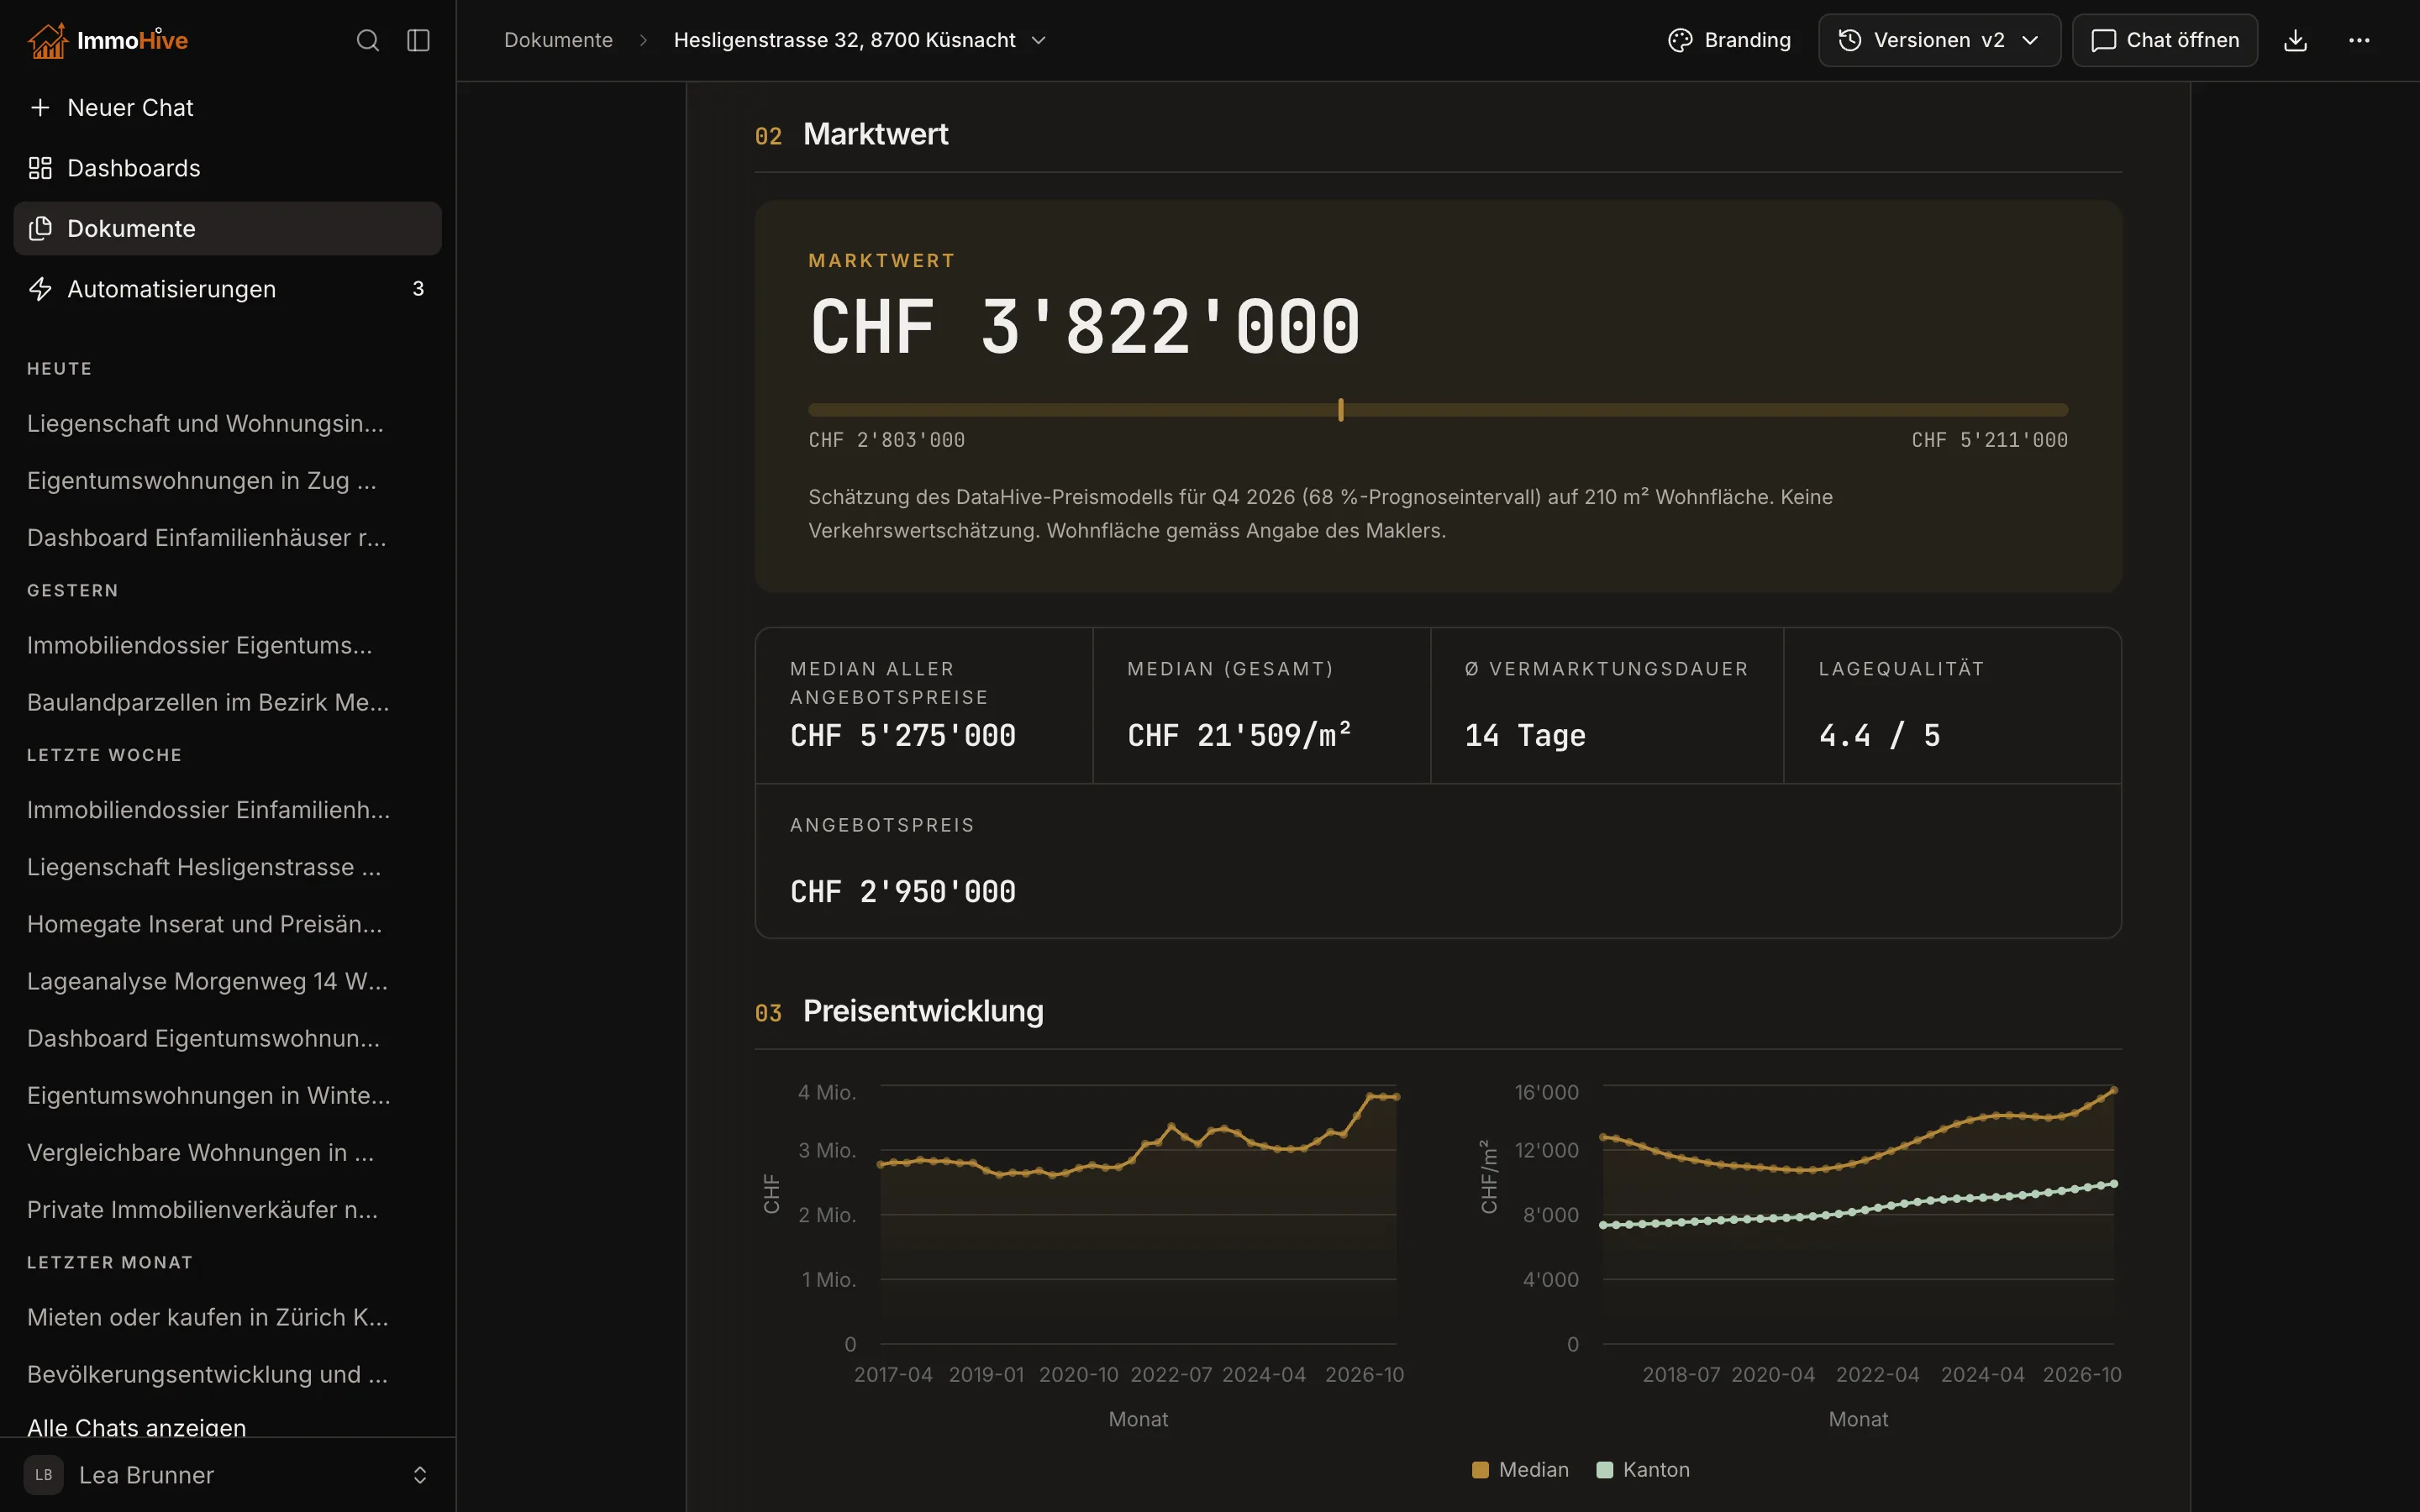
Task: Open the three-dots more options menu
Action: coord(2359,40)
